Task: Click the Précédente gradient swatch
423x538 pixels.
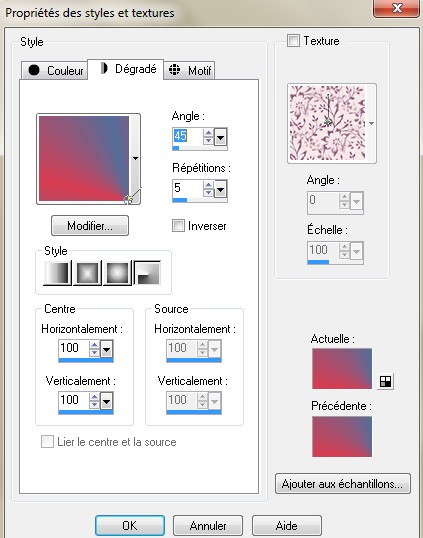Action: [x=342, y=436]
